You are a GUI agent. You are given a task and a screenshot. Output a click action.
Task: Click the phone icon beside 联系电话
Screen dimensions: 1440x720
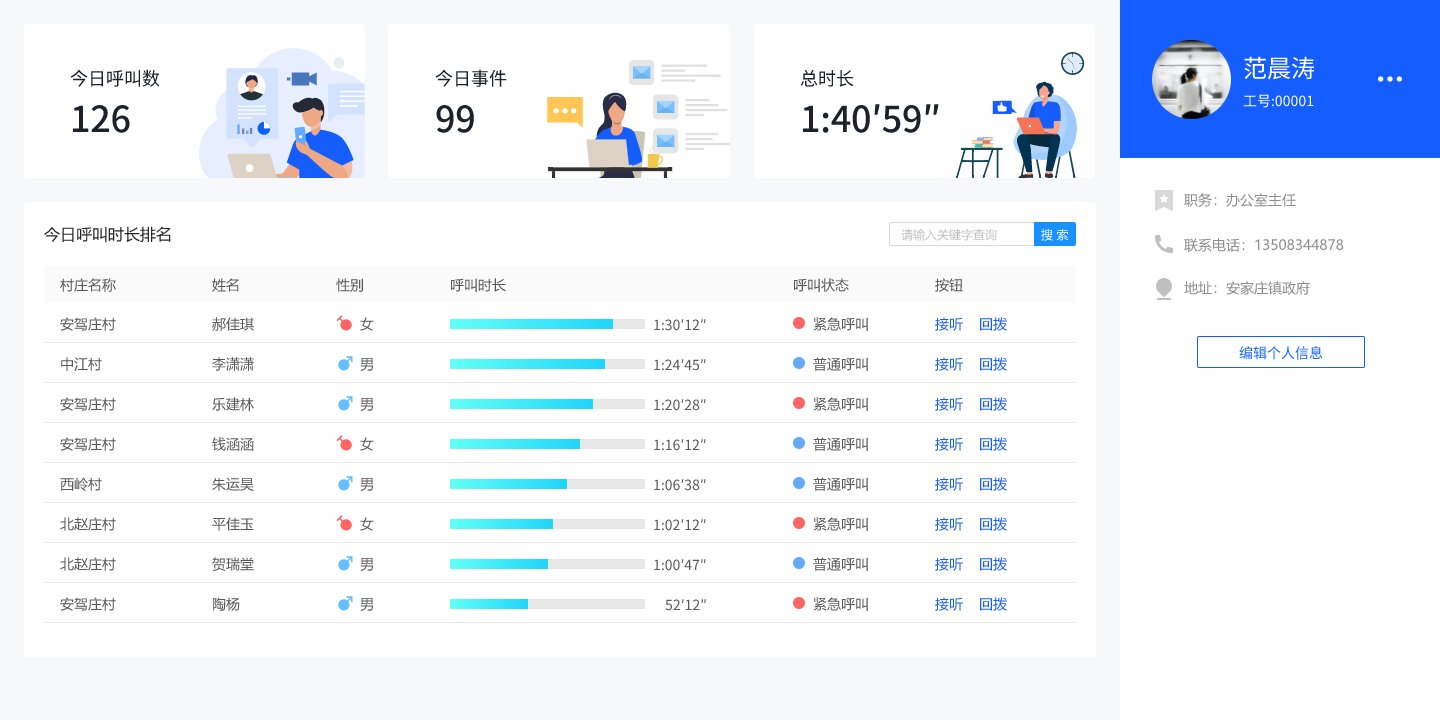point(1163,244)
